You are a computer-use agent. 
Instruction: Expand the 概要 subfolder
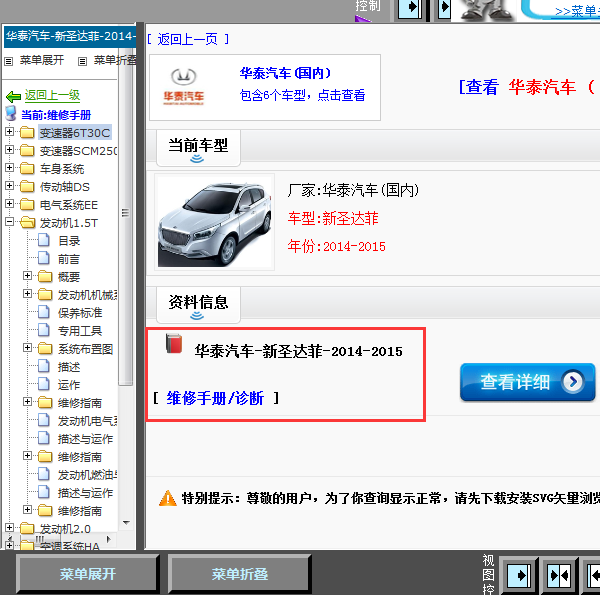(x=27, y=275)
